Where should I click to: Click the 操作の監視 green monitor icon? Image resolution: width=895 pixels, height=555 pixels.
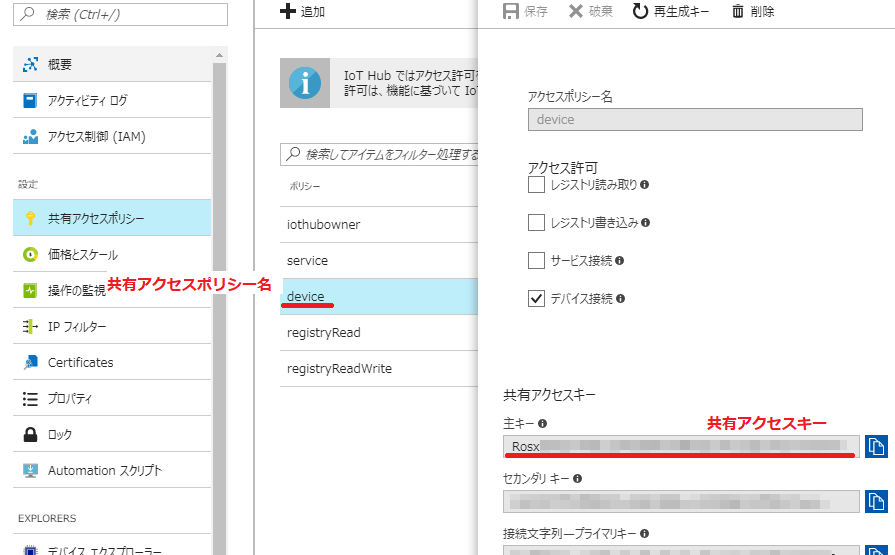(x=30, y=290)
